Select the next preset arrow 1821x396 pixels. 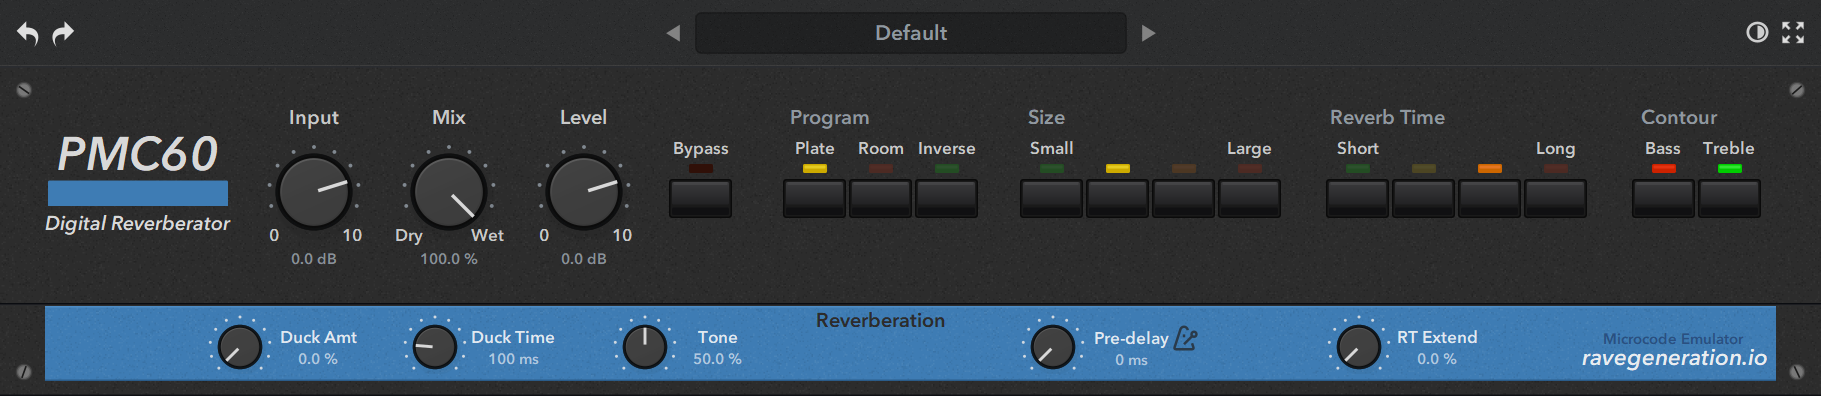[x=1148, y=33]
